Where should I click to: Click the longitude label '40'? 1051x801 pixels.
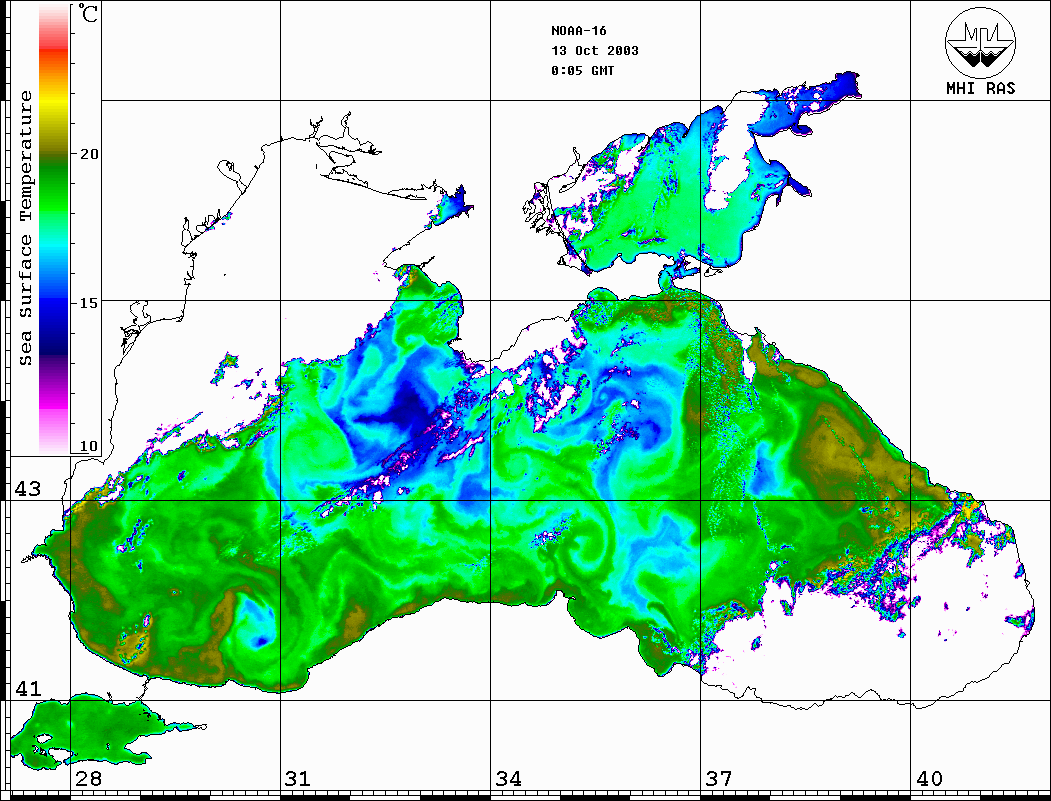point(929,778)
